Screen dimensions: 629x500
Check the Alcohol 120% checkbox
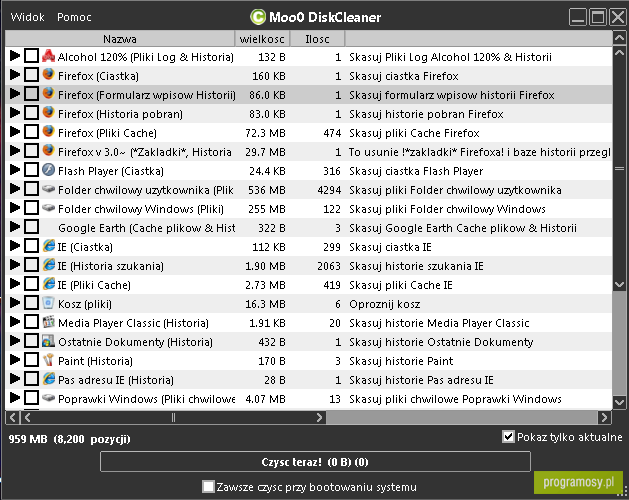[31, 56]
